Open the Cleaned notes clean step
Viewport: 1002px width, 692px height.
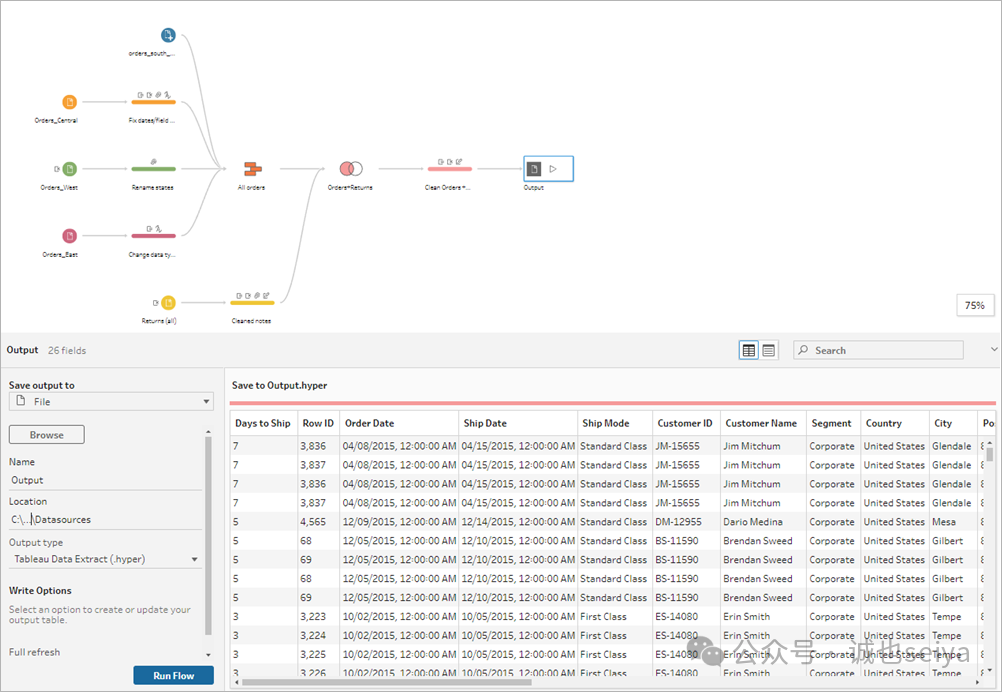tap(252, 302)
